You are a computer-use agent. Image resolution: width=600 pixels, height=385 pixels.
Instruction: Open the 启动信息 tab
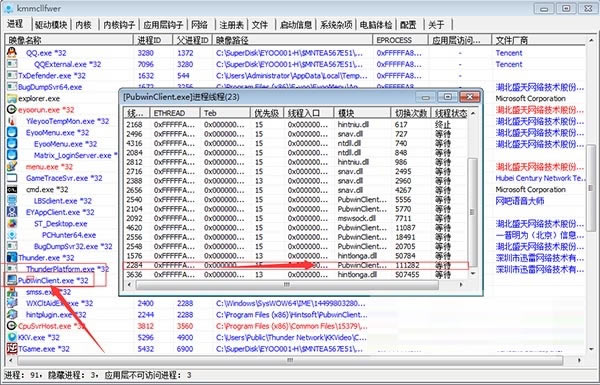[296, 25]
